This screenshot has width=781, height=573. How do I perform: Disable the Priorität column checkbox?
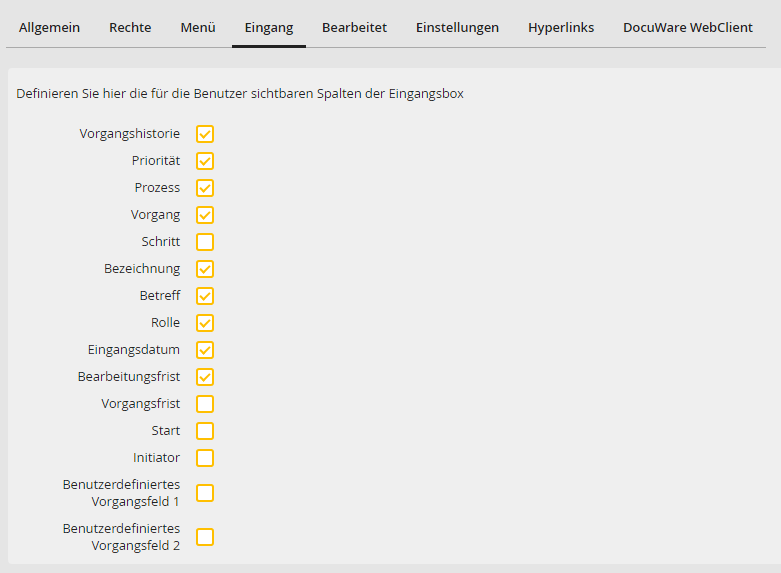tap(205, 161)
